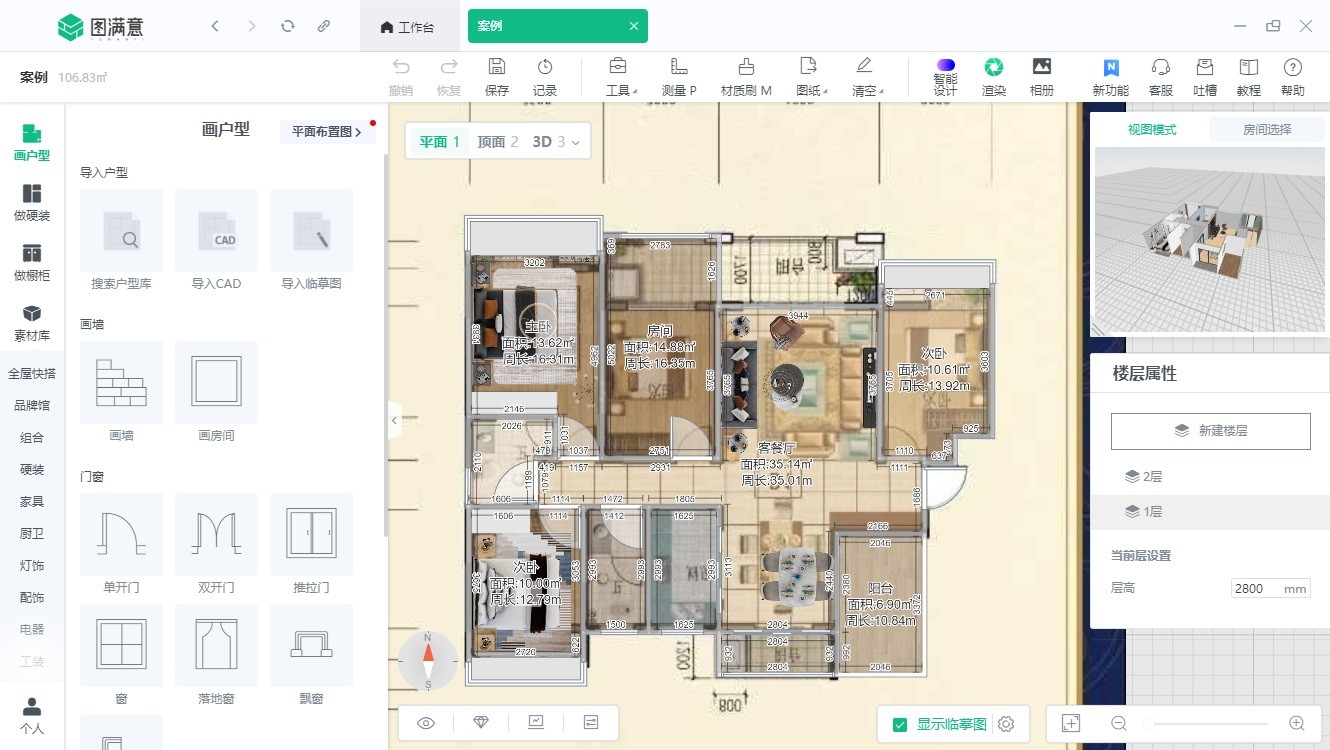Collapse the left panel with the arrow handle
This screenshot has width=1330, height=750.
click(394, 421)
